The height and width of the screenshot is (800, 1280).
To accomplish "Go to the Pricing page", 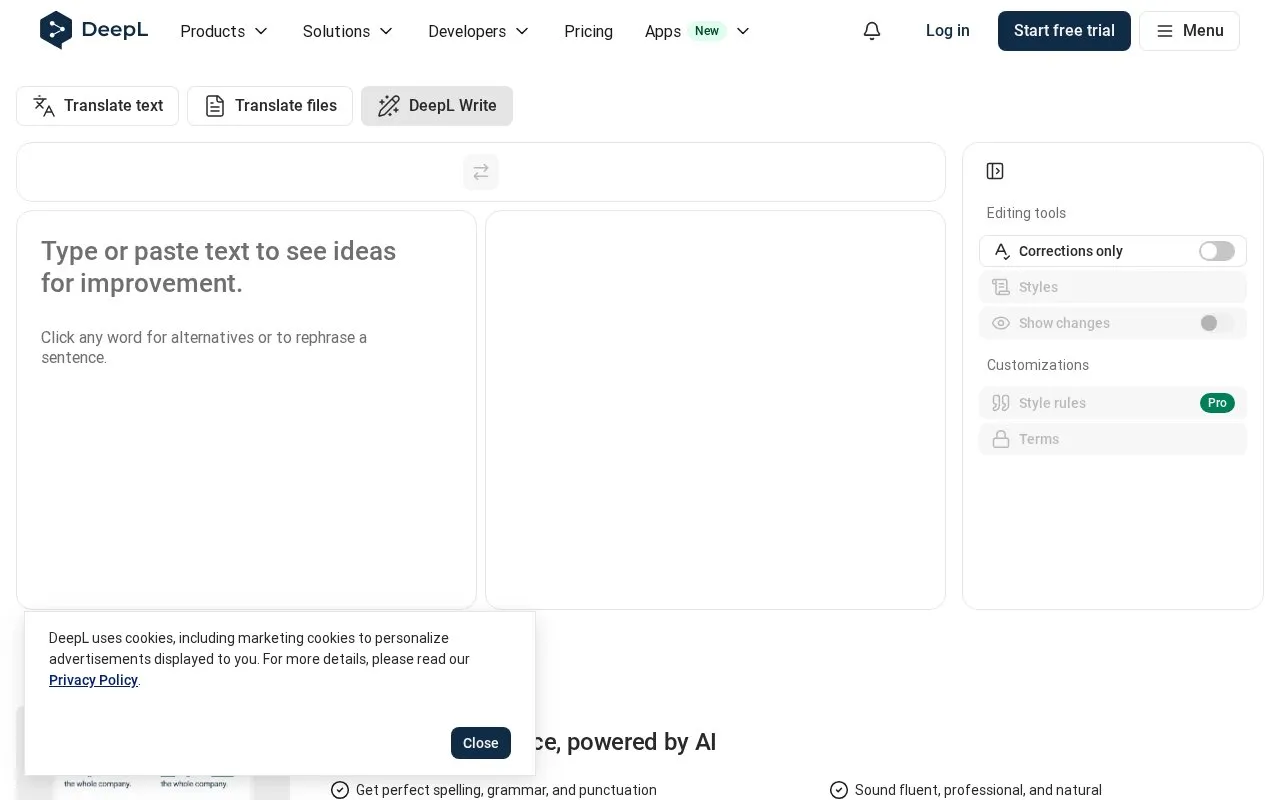I will [x=588, y=31].
